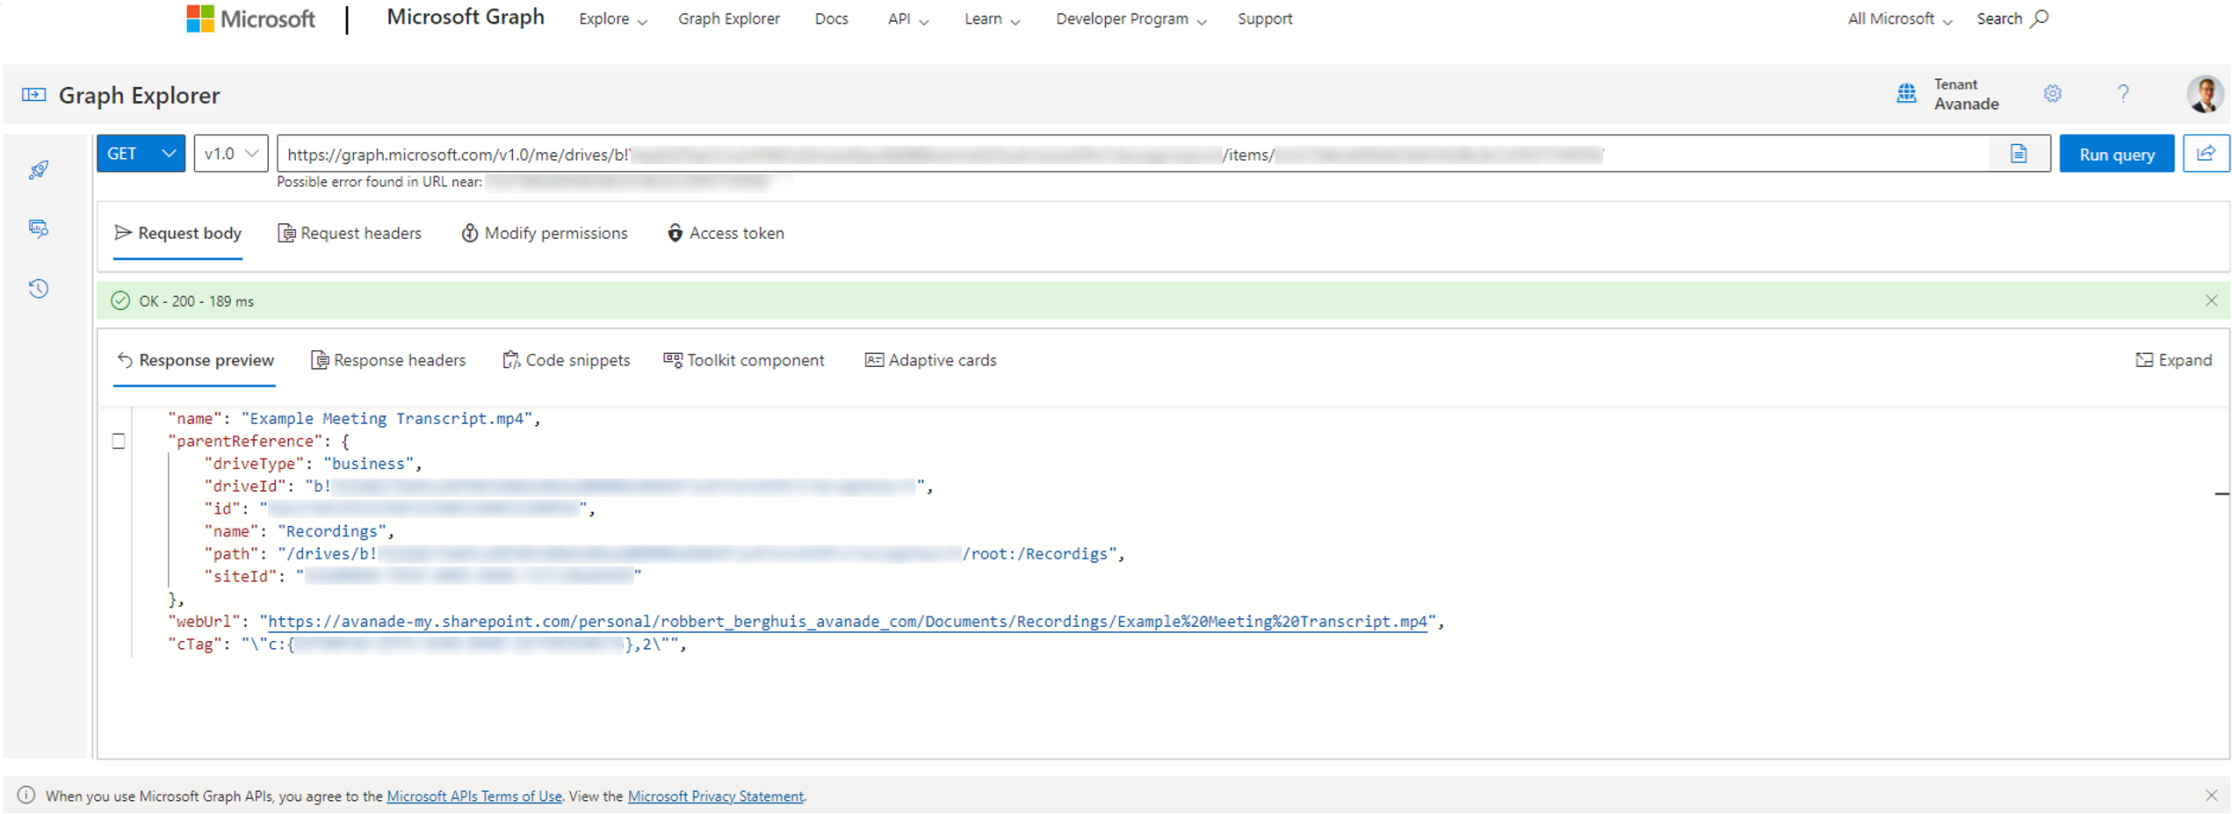The width and height of the screenshot is (2232, 814).
Task: Open the v1.0 version dropdown
Action: pos(231,154)
